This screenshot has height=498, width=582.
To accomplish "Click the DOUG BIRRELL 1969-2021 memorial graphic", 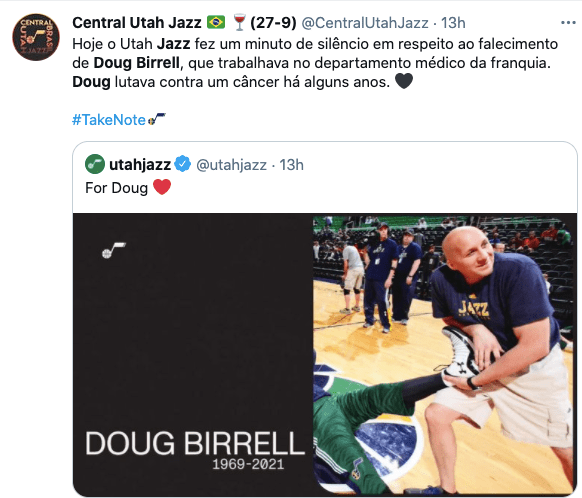I will (193, 355).
